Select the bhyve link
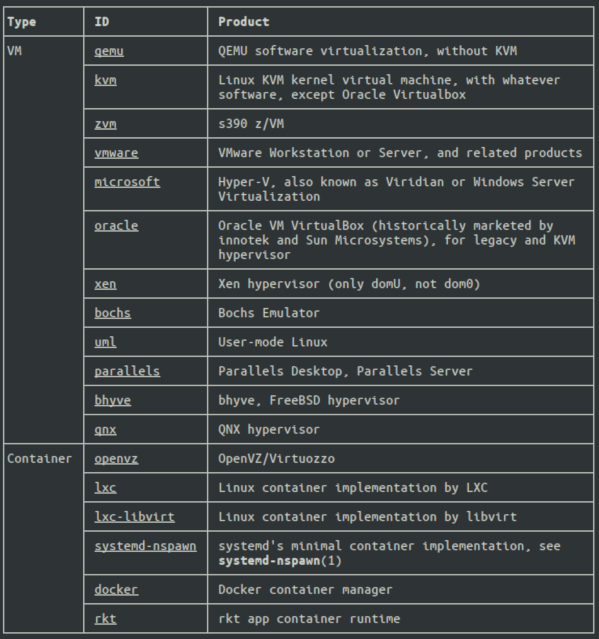599x639 pixels. (112, 400)
